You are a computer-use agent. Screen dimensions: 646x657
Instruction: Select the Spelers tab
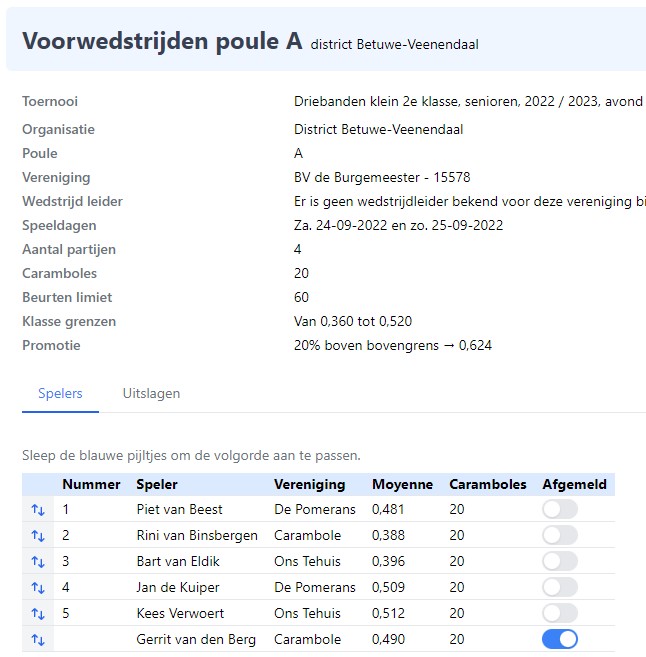60,393
